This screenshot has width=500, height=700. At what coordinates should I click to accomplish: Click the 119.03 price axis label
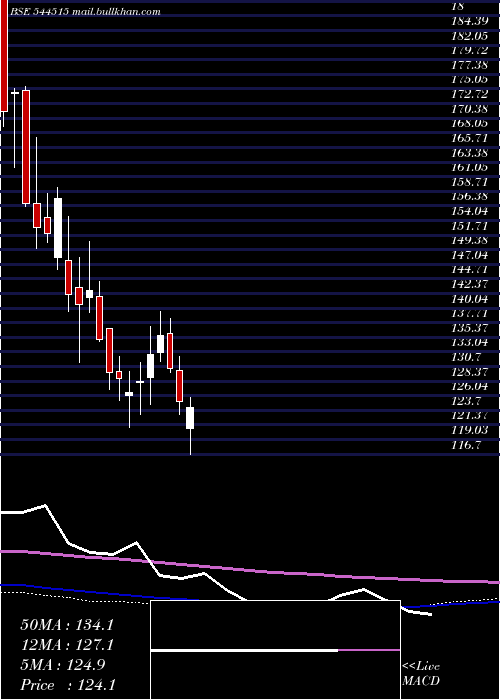click(x=471, y=430)
